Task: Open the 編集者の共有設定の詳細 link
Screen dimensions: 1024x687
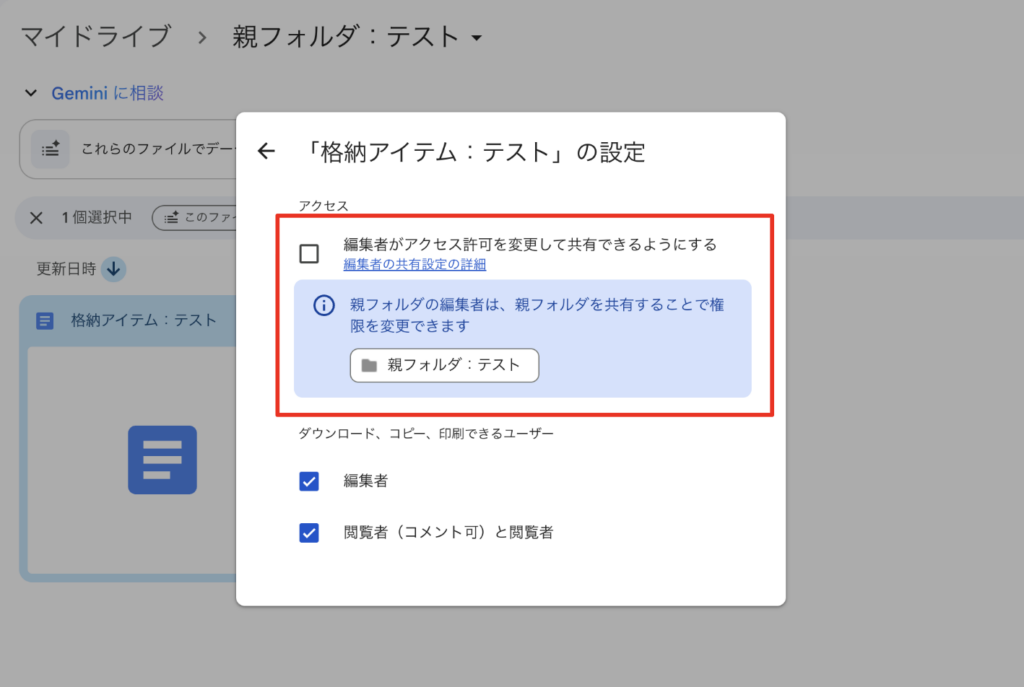Action: click(414, 265)
